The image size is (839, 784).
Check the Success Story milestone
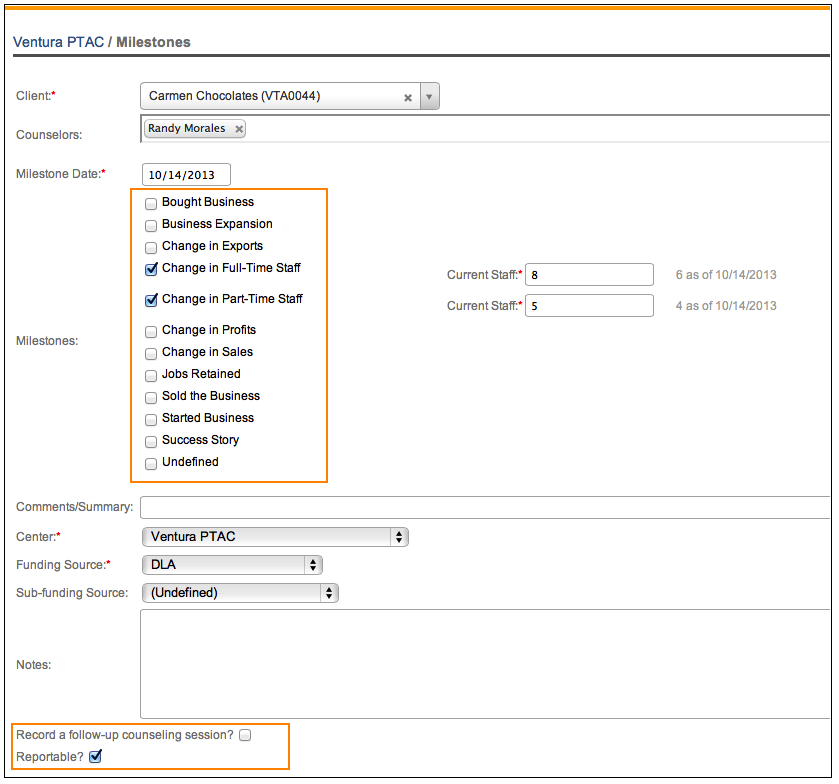[x=151, y=441]
